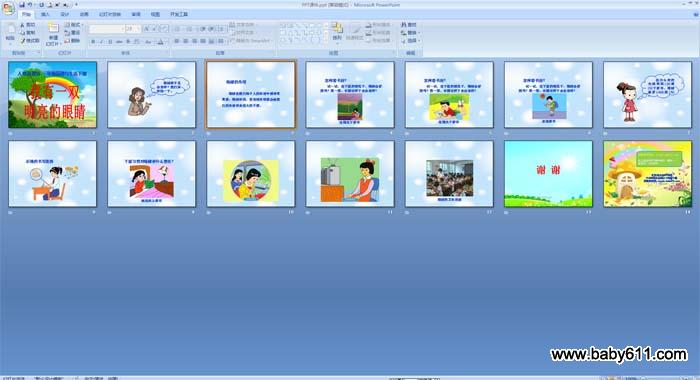This screenshot has height=380, width=700.
Task: Click the Find (查找) binoculars icon
Action: (x=404, y=25)
